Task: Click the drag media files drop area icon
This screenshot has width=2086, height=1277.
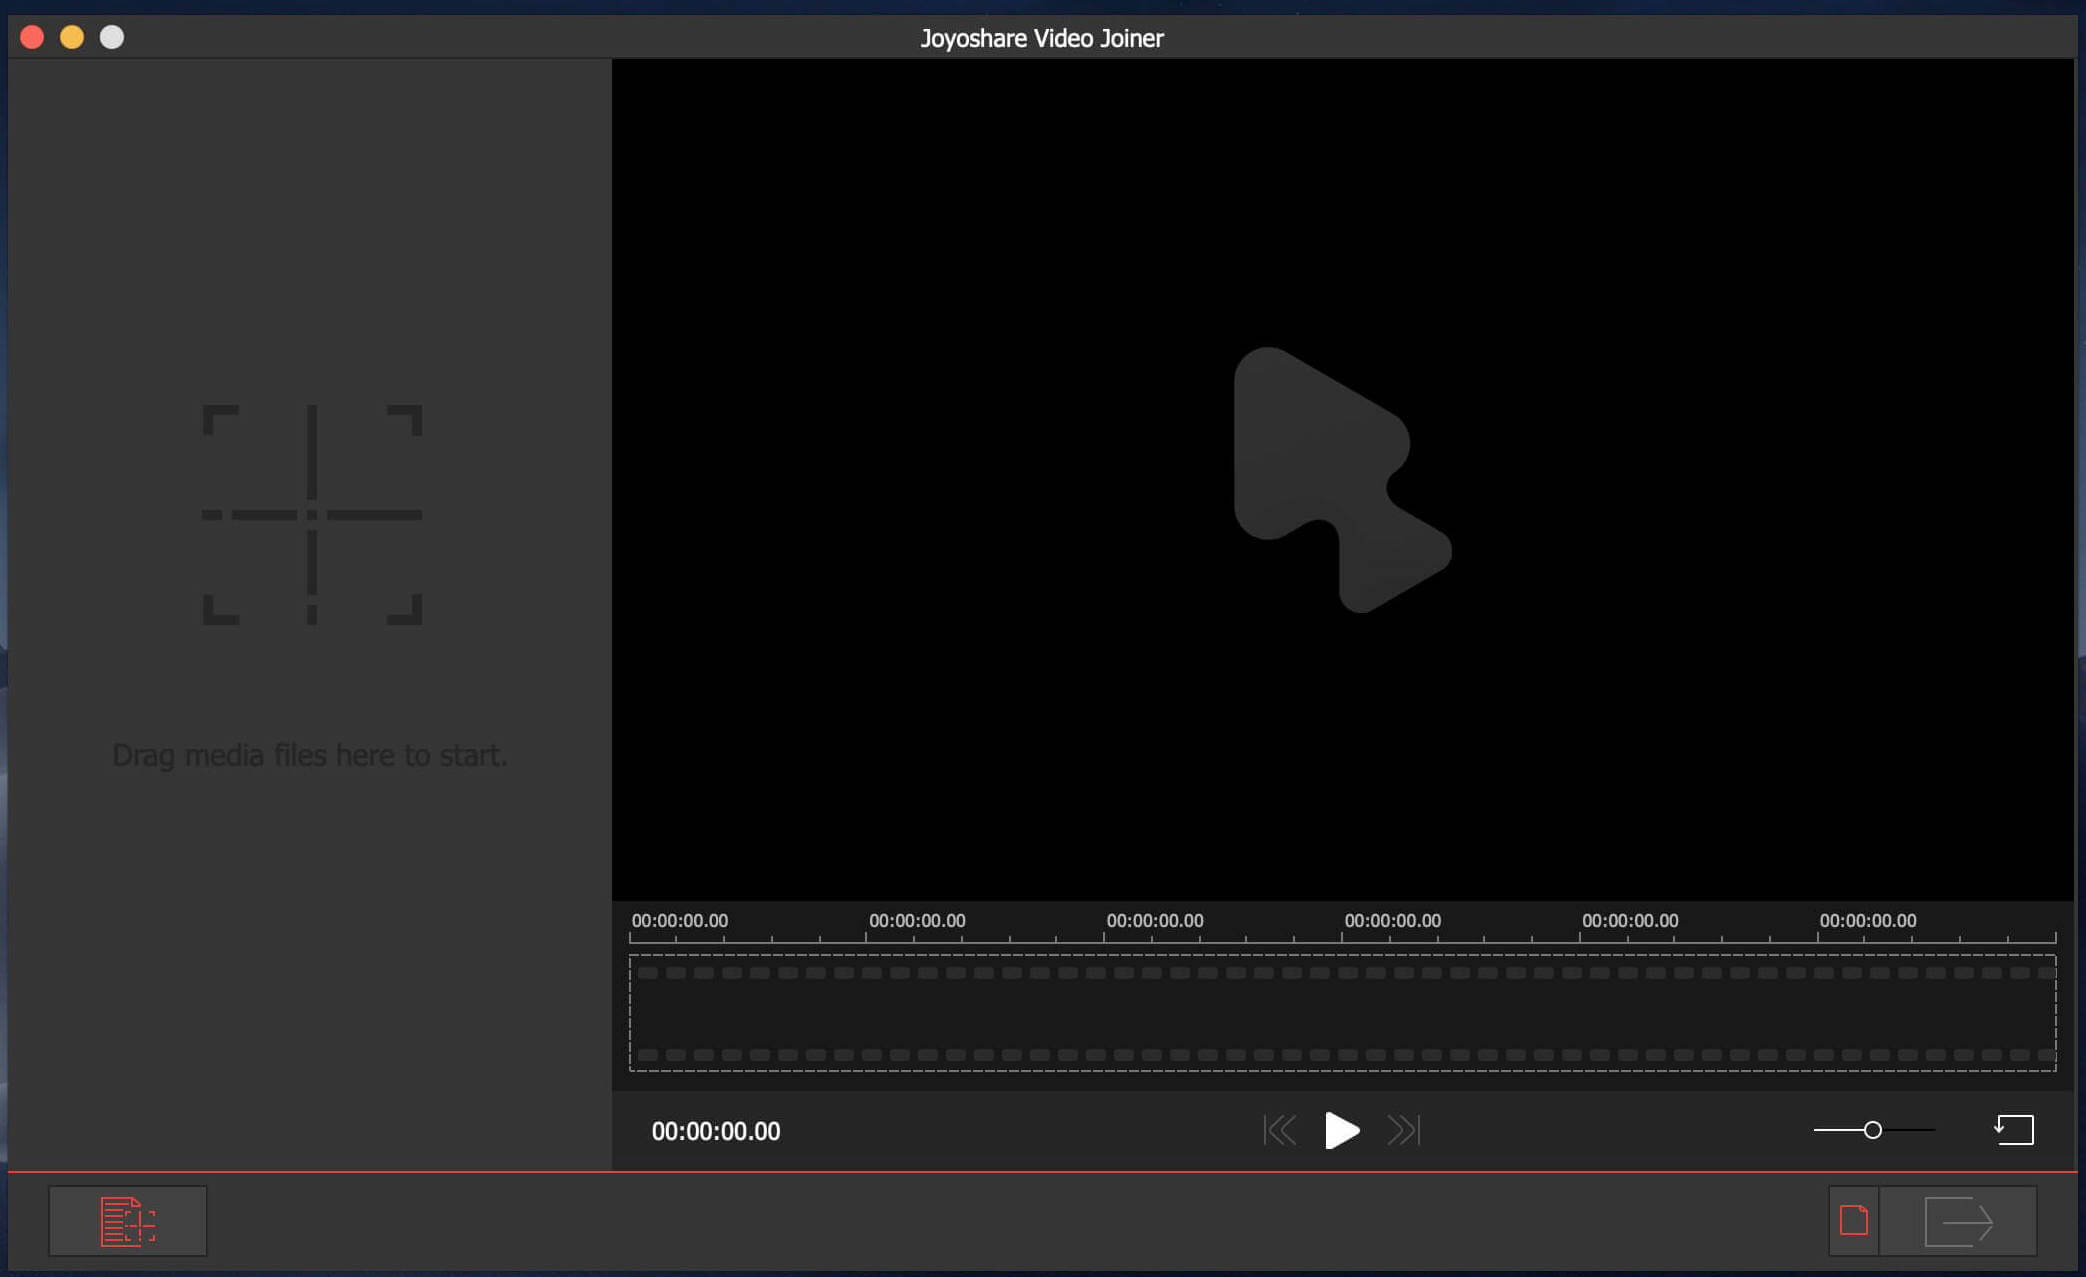Action: click(x=312, y=515)
